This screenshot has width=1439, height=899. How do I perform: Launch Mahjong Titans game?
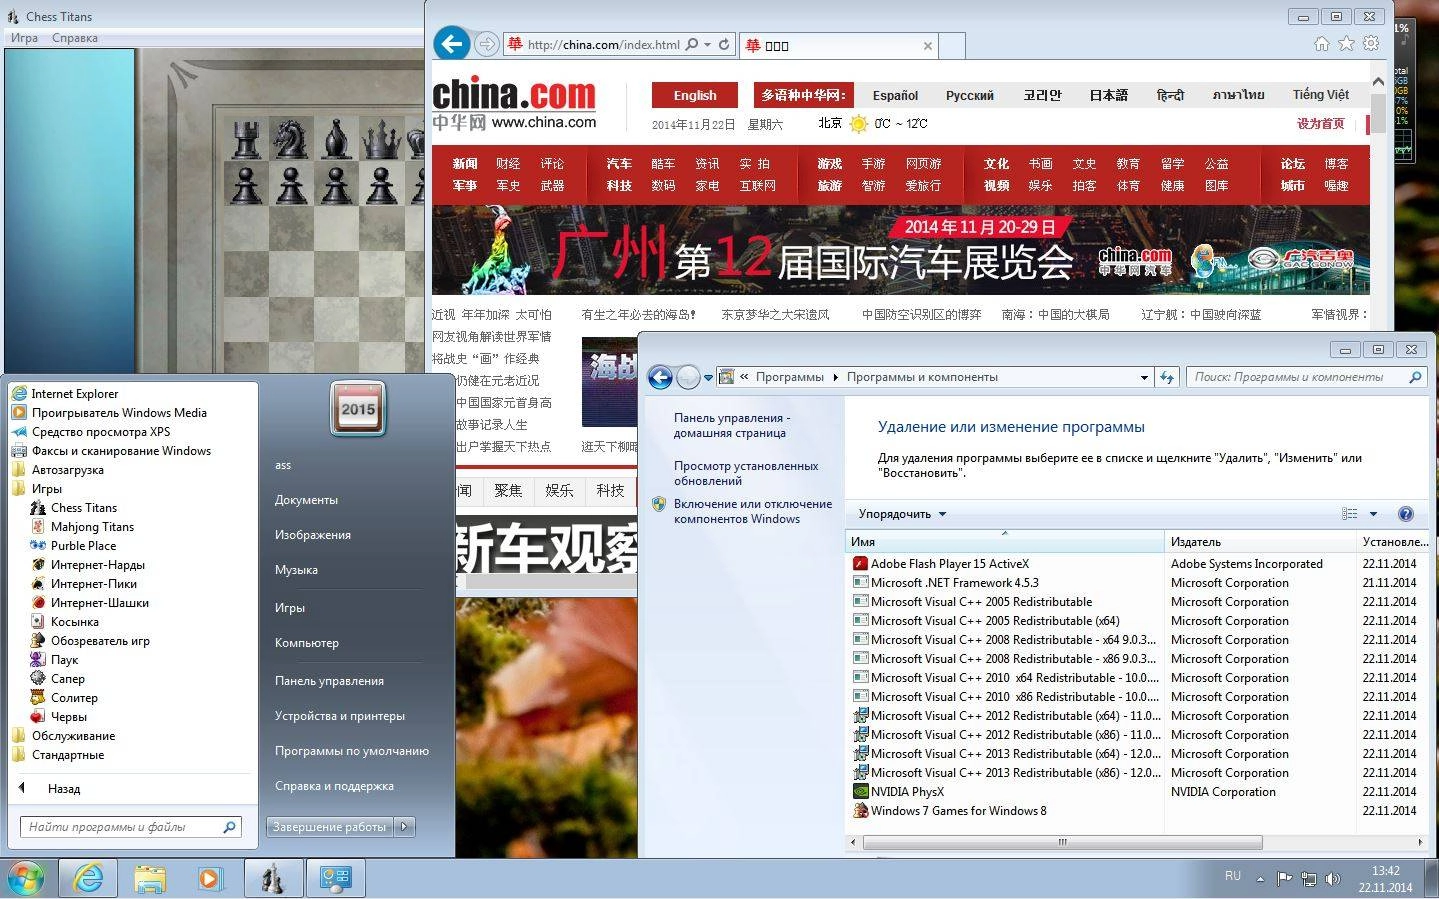[x=92, y=527]
